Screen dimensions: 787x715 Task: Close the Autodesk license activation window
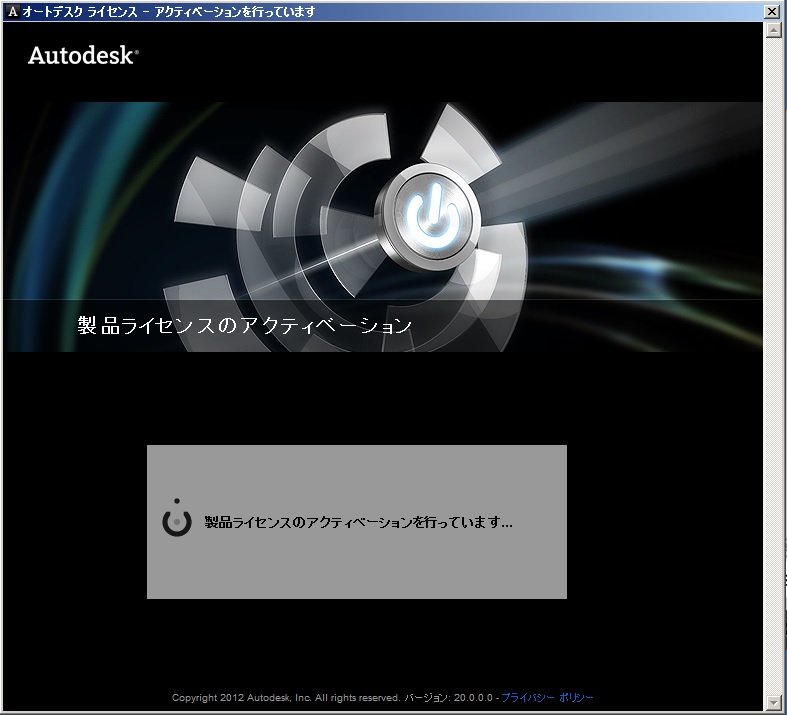pos(771,12)
